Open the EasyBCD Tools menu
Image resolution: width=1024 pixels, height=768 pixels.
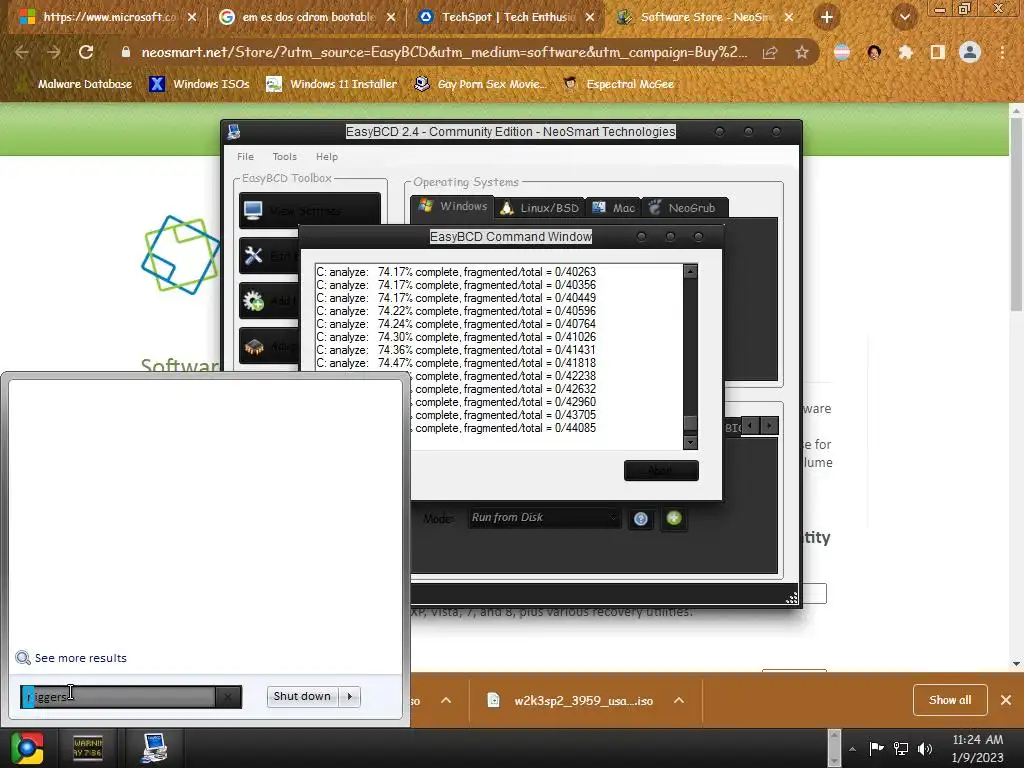(x=285, y=157)
